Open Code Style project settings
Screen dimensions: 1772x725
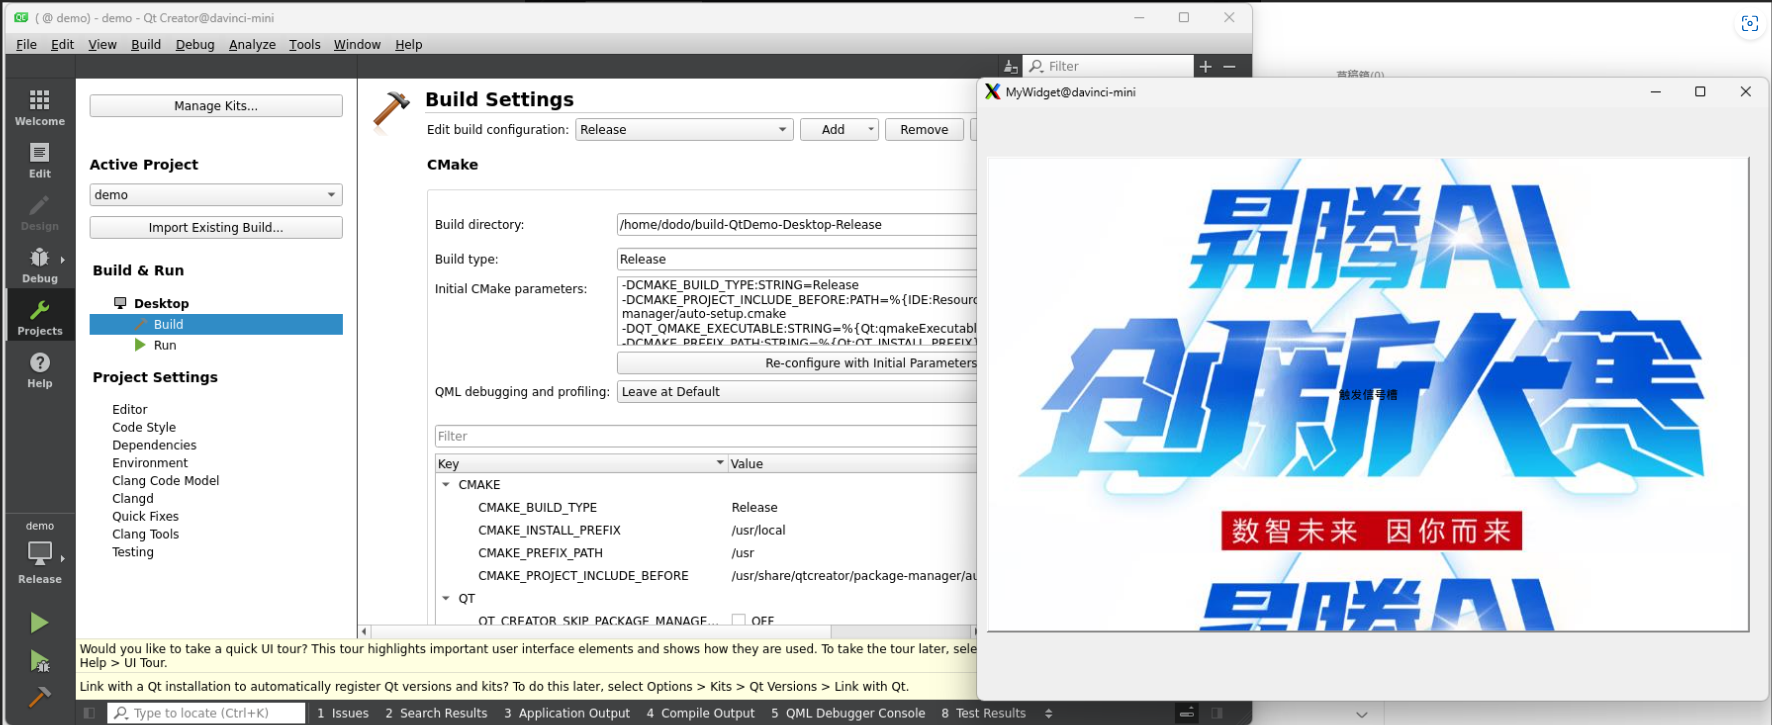coord(144,428)
